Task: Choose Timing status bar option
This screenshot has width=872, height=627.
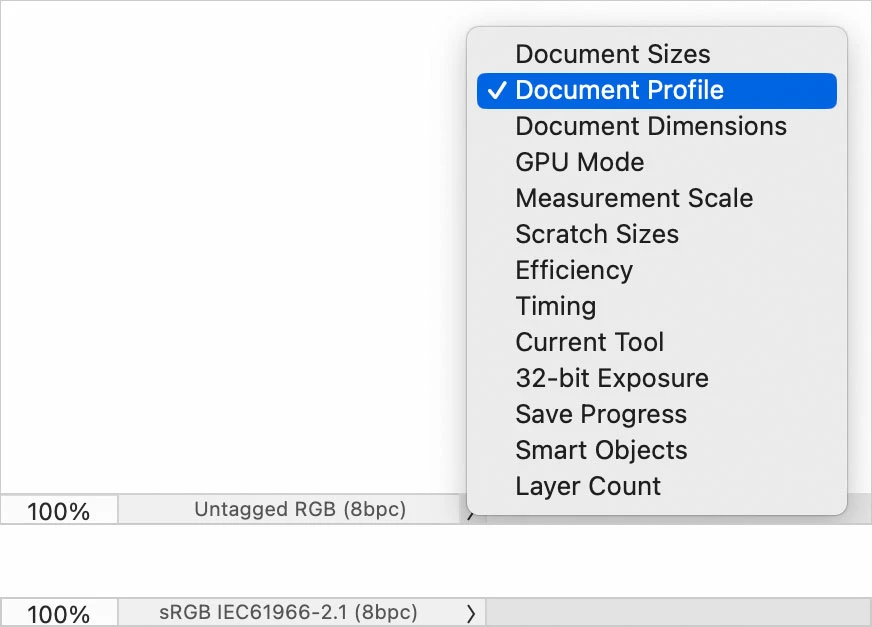Action: (555, 306)
